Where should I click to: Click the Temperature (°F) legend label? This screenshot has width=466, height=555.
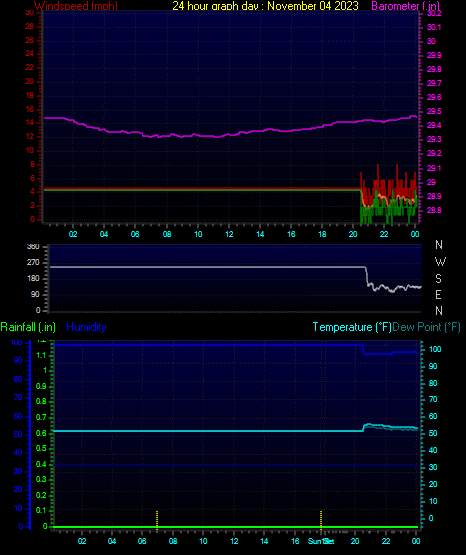coord(352,327)
